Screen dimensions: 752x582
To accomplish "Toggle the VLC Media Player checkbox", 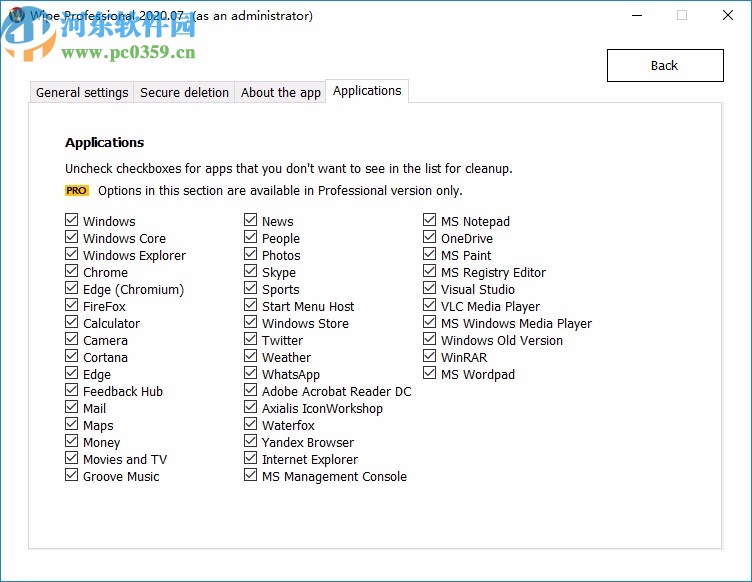I will click(429, 305).
